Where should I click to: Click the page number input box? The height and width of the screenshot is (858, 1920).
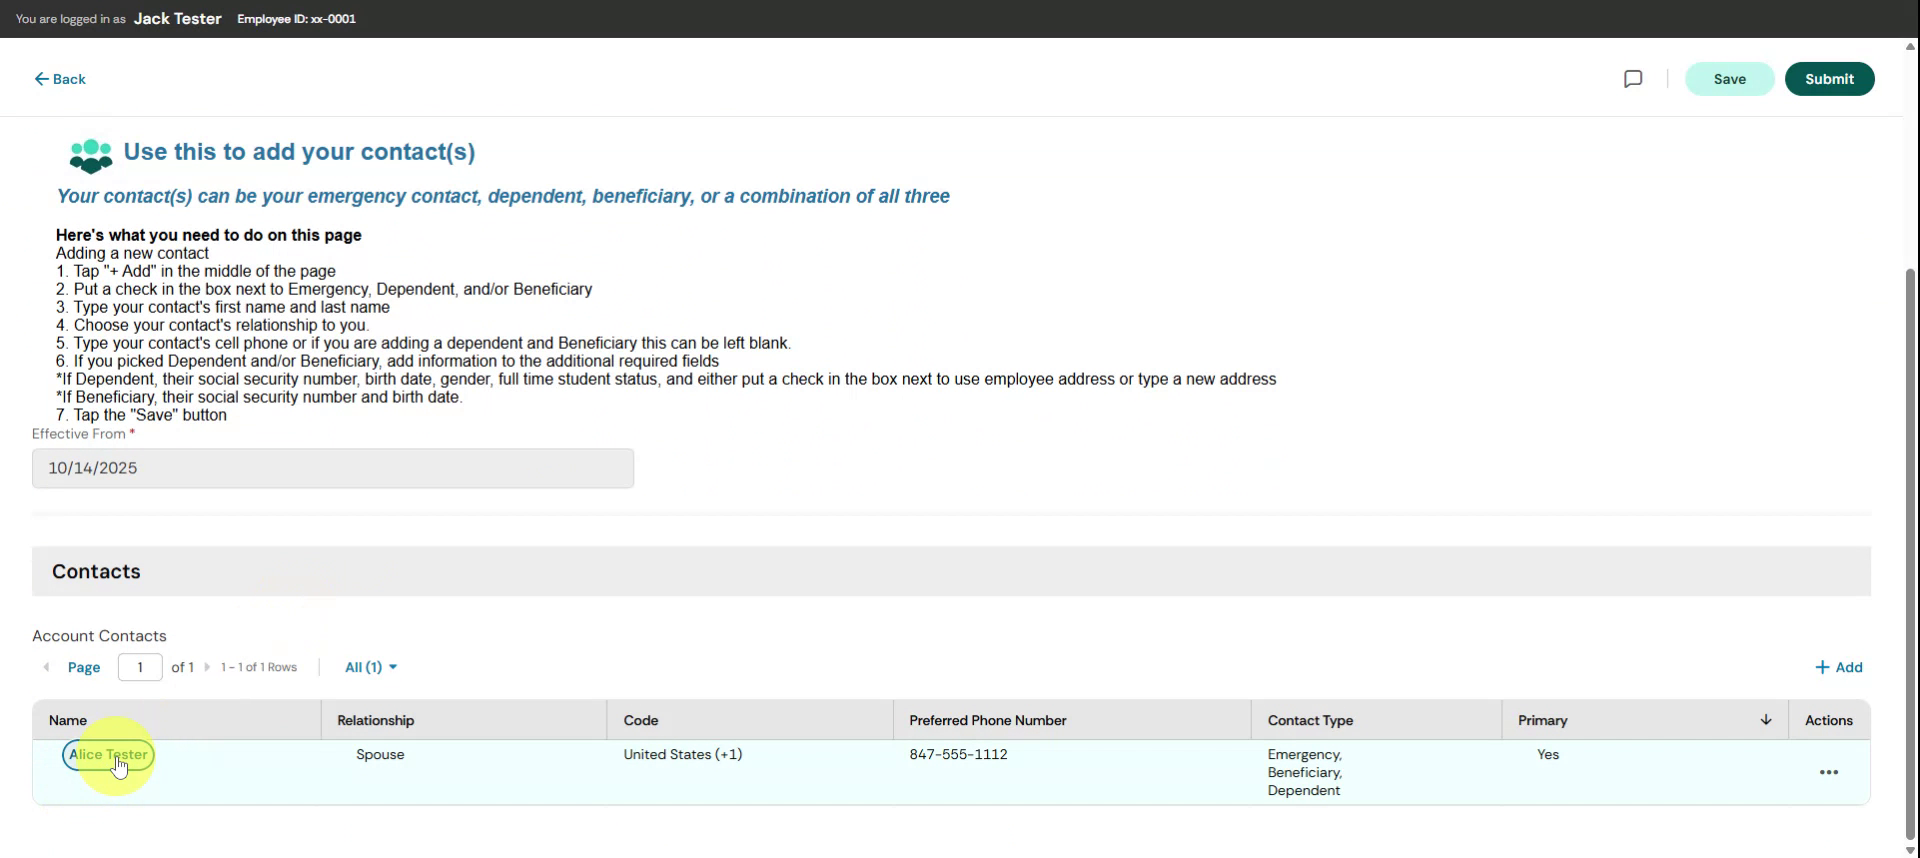point(140,667)
